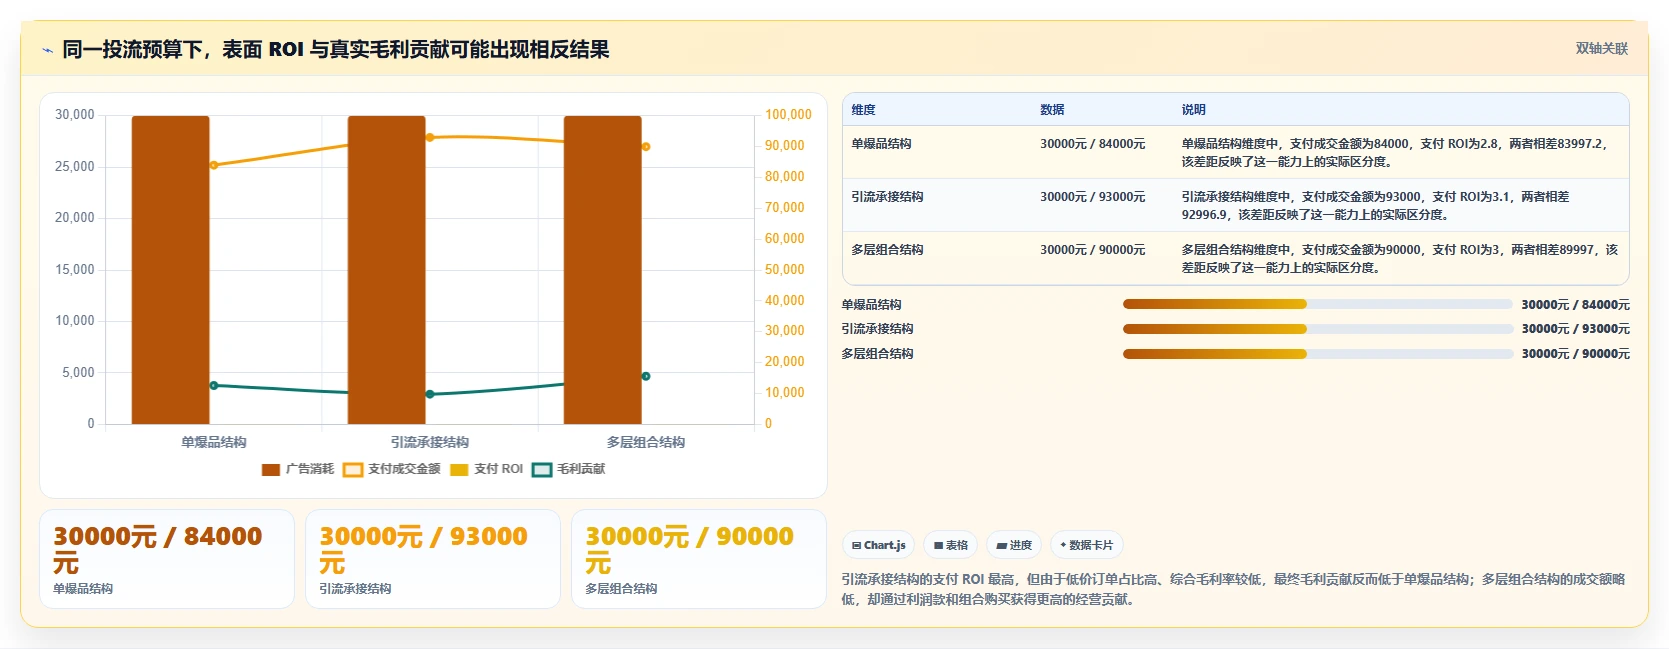Toggle 毛利贡献 legend swatch
1669x649 pixels.
(542, 469)
